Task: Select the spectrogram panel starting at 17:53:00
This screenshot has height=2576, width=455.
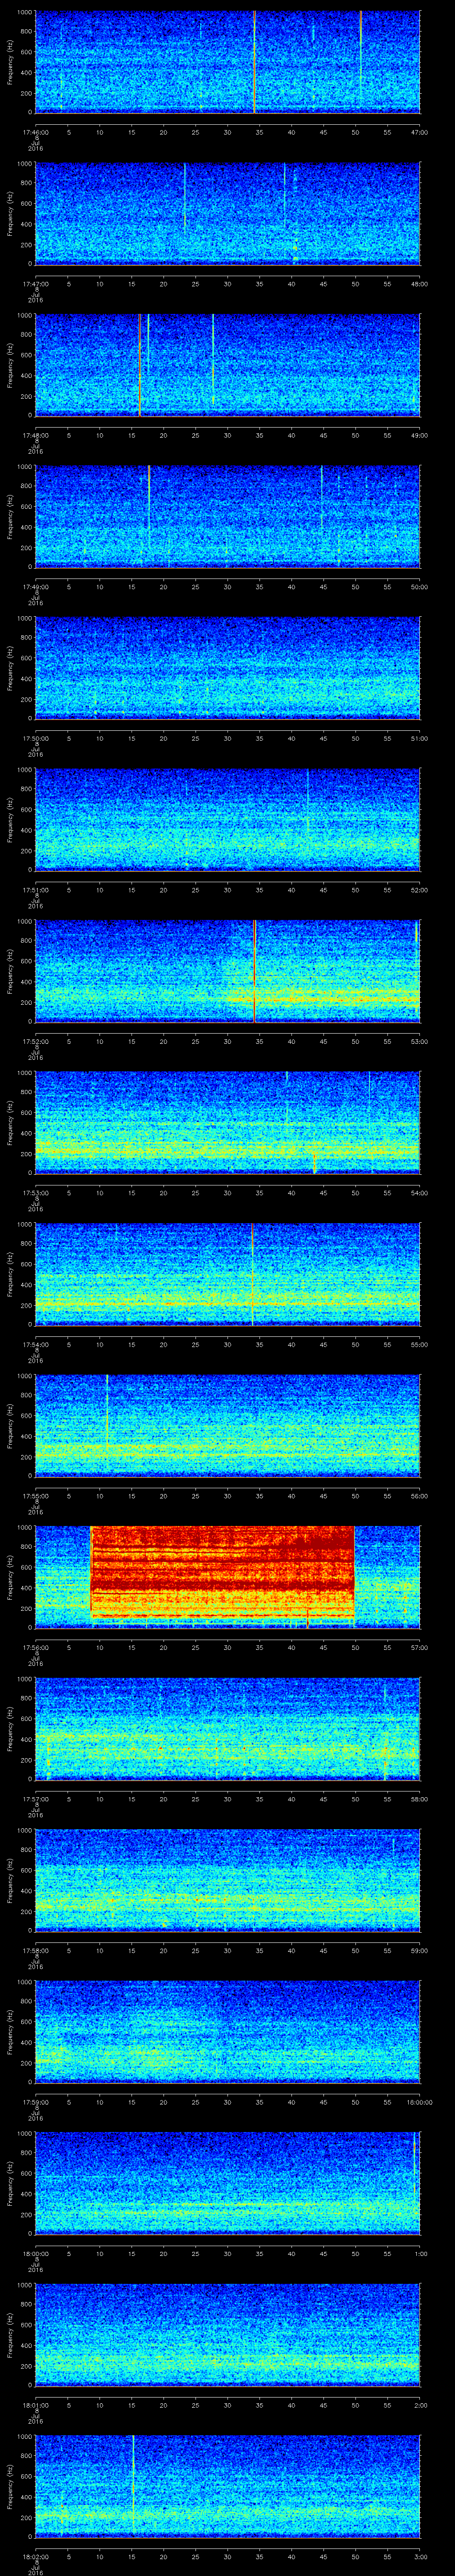Action: (x=227, y=1122)
